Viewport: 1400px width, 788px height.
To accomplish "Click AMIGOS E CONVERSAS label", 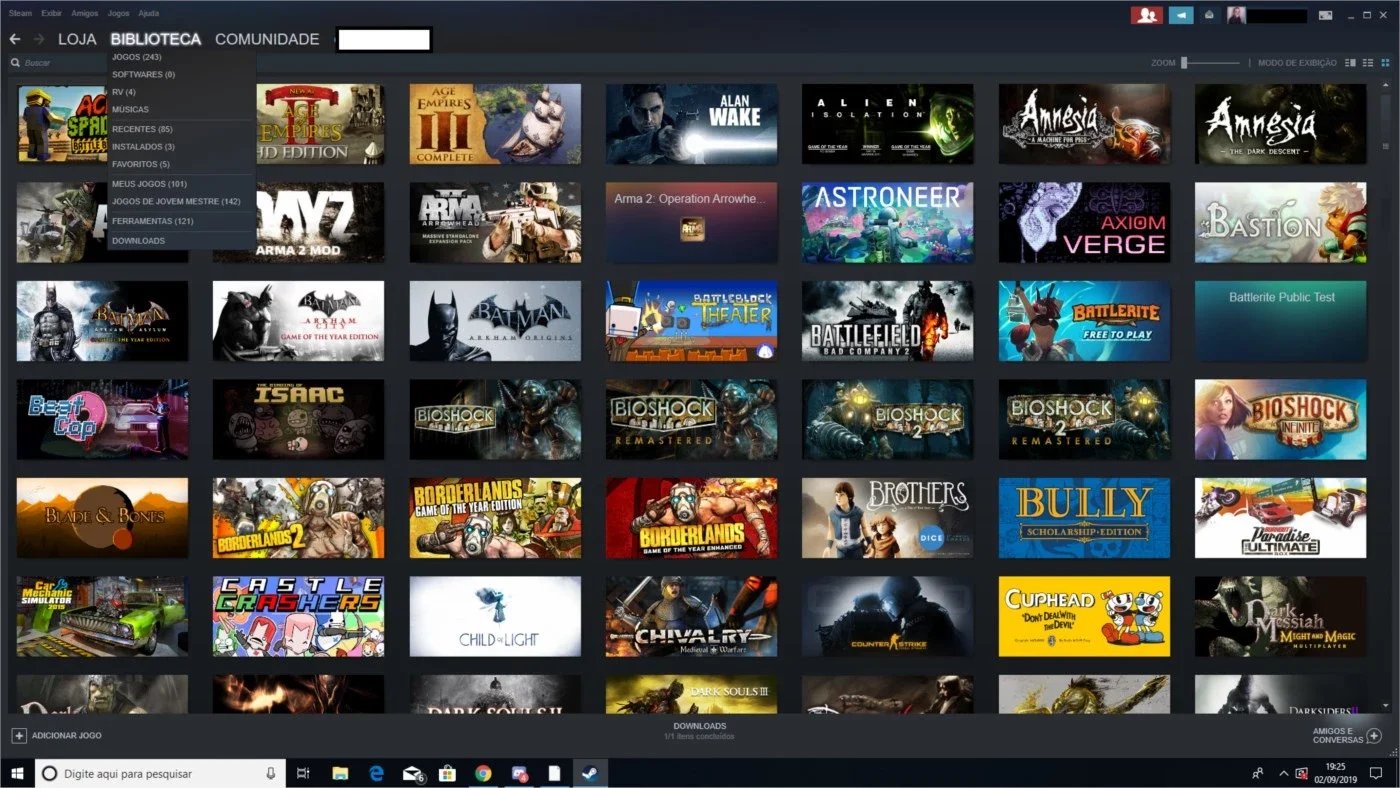I will [1338, 735].
